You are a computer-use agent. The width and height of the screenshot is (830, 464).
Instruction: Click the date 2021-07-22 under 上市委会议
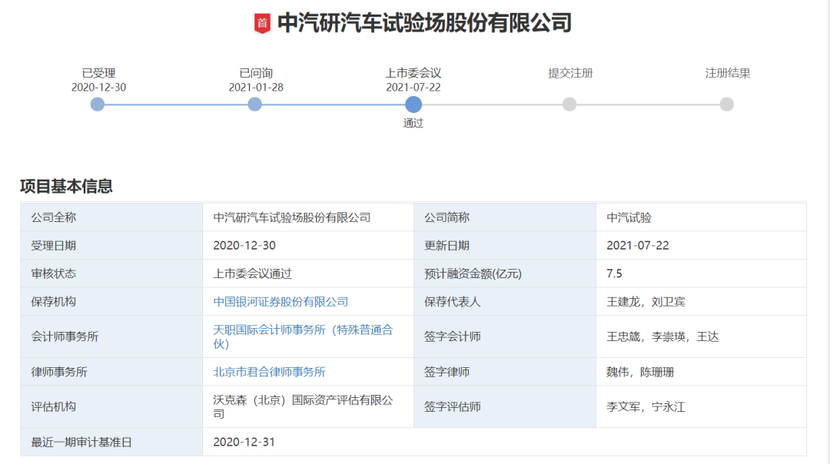pos(413,87)
